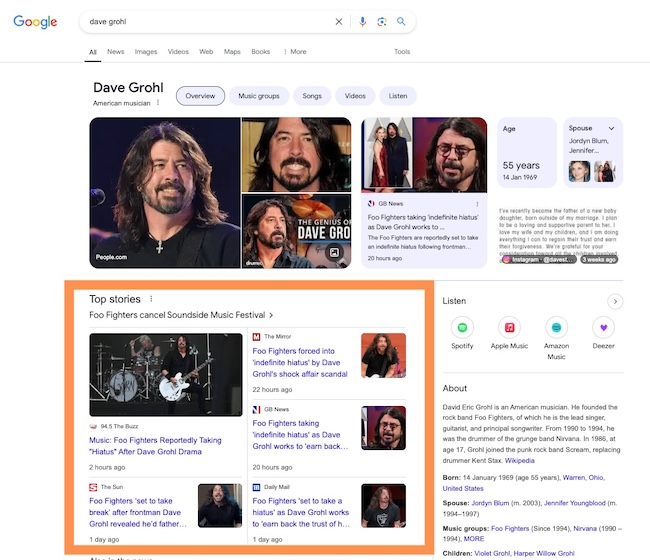
Task: Open Spotify listen icon
Action: coord(462,327)
